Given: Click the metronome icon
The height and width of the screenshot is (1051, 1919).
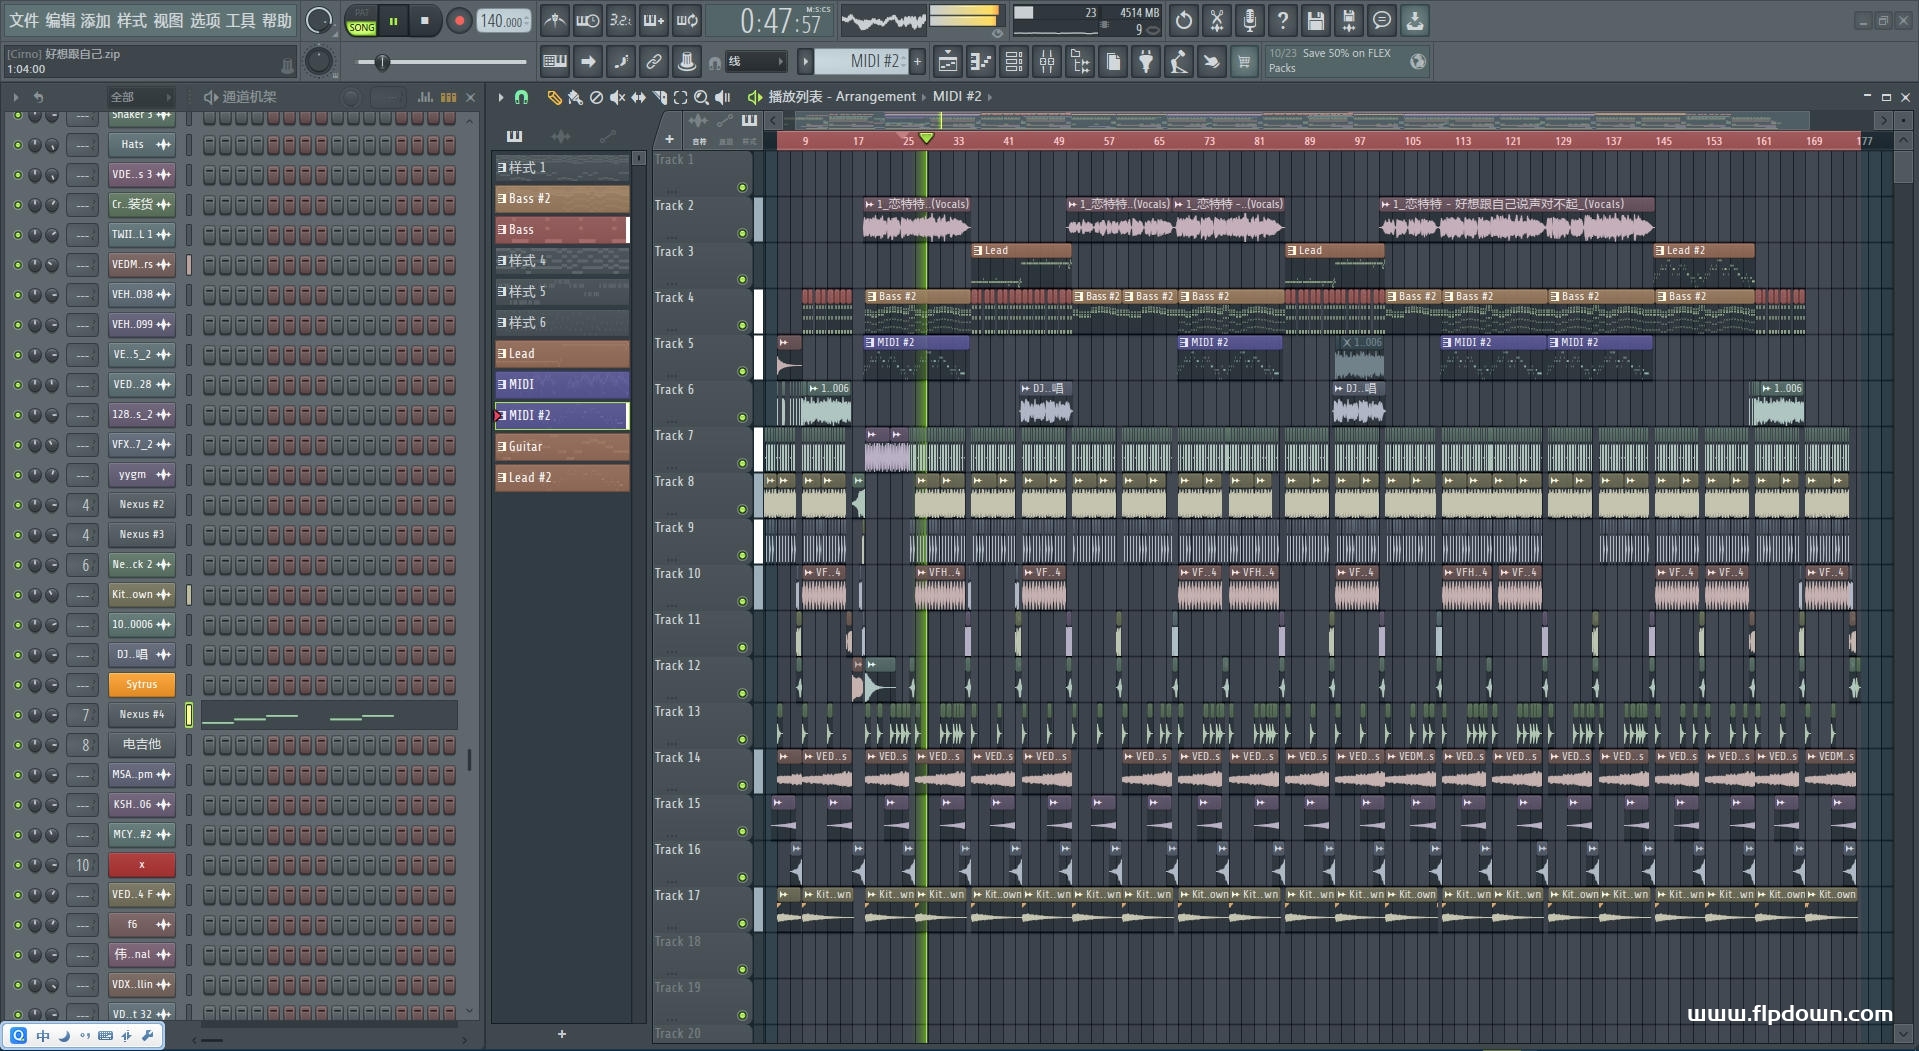Looking at the screenshot, I should [x=555, y=20].
